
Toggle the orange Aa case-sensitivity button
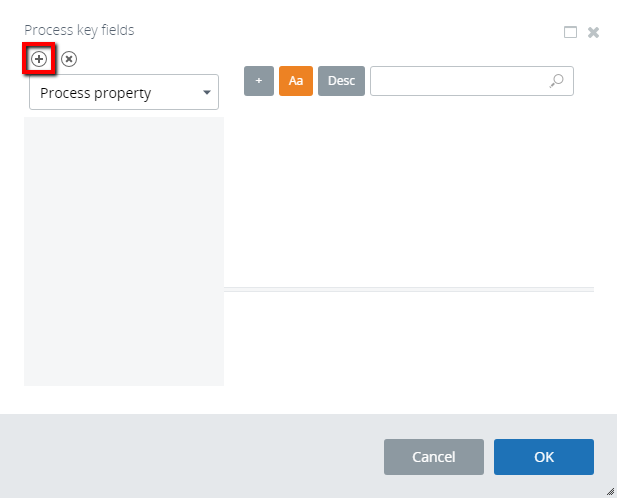pos(296,81)
